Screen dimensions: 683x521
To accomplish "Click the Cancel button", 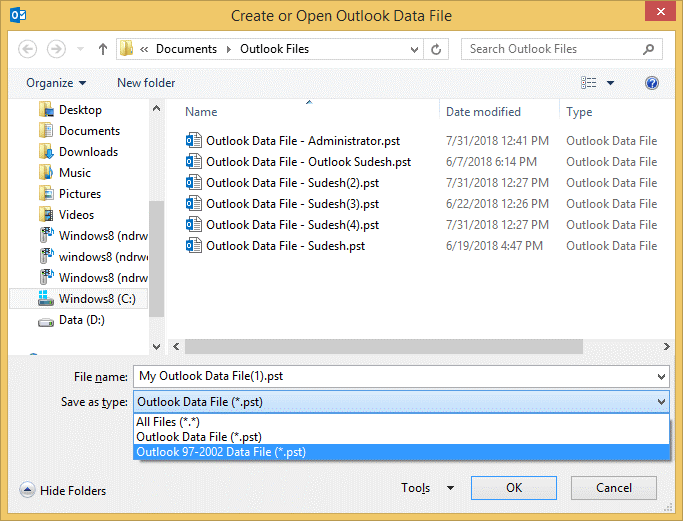I will click(613, 488).
